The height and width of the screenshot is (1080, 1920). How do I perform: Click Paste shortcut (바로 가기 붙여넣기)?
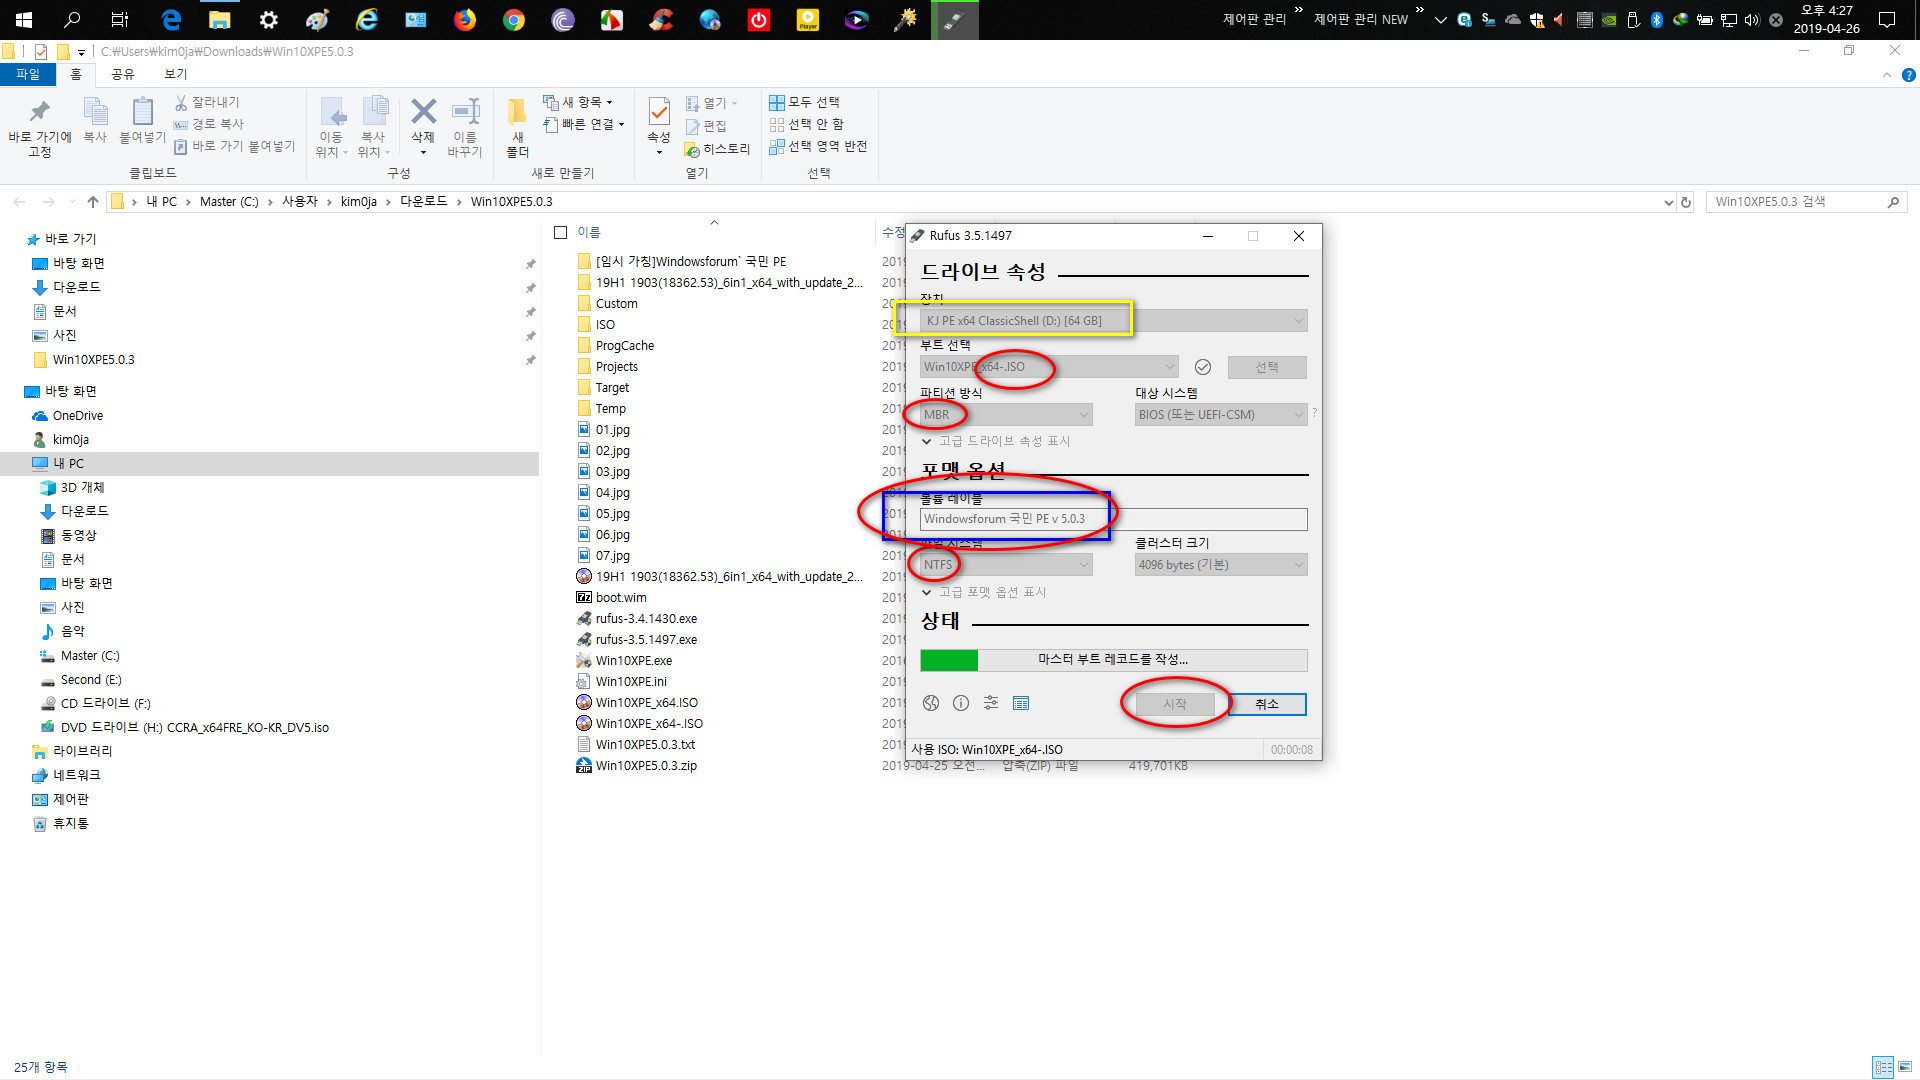235,146
